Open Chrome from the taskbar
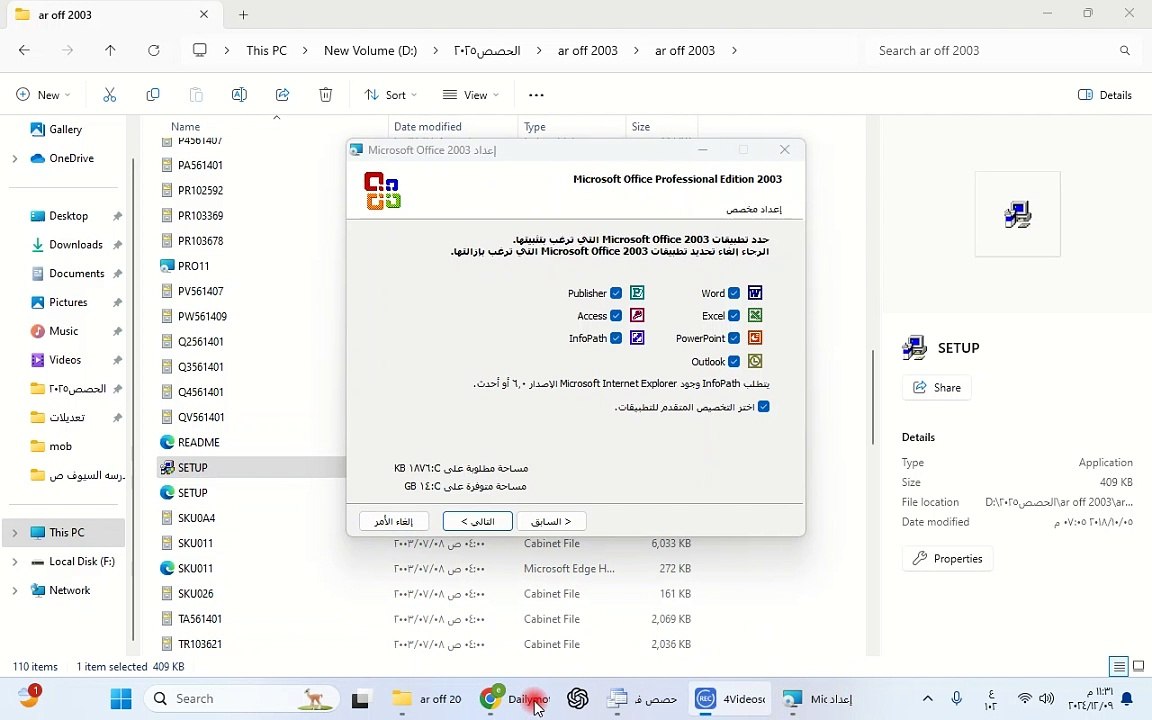This screenshot has height=720, width=1152. click(x=490, y=699)
